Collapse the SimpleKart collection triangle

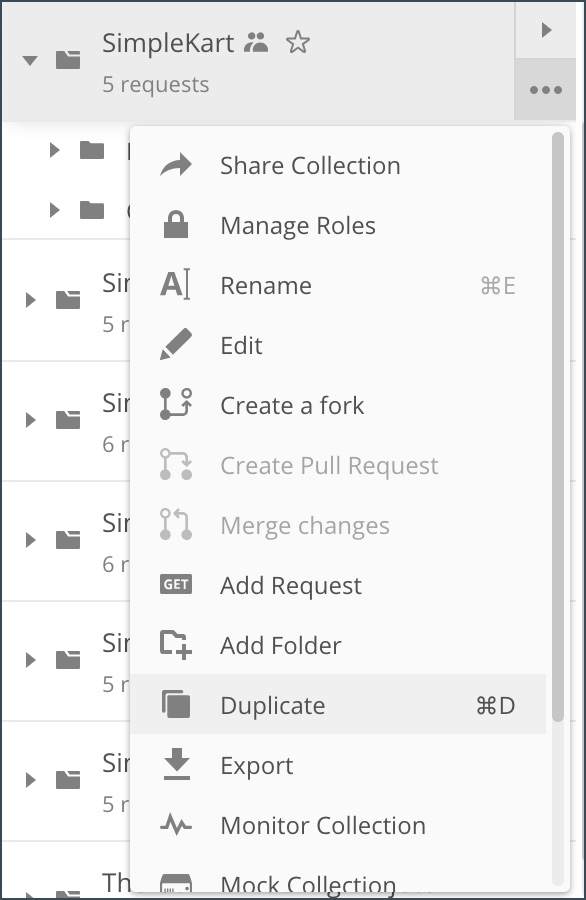point(30,60)
